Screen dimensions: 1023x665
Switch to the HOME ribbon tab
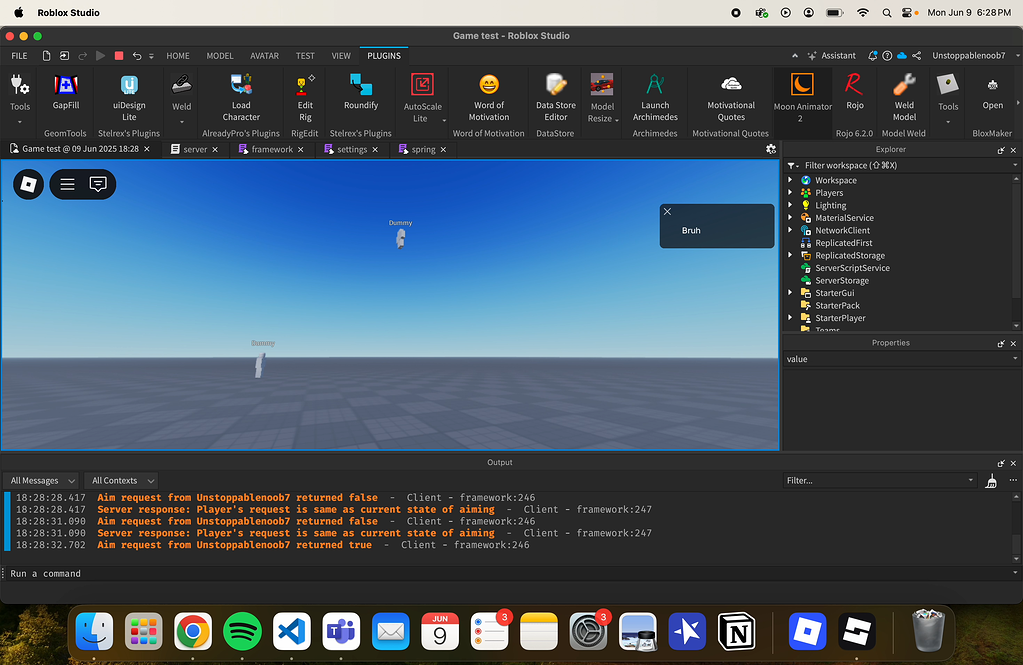pyautogui.click(x=177, y=56)
